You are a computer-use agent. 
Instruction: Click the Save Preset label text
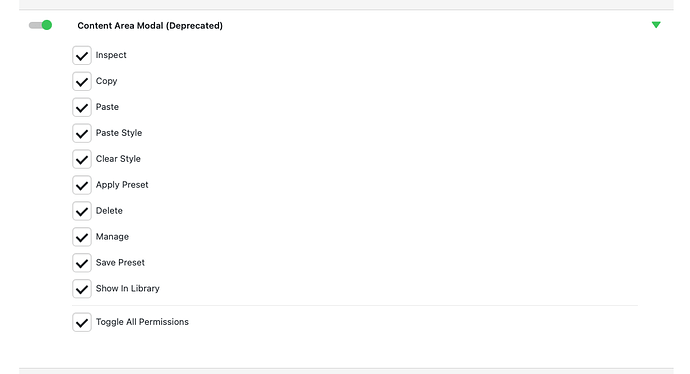coord(120,262)
